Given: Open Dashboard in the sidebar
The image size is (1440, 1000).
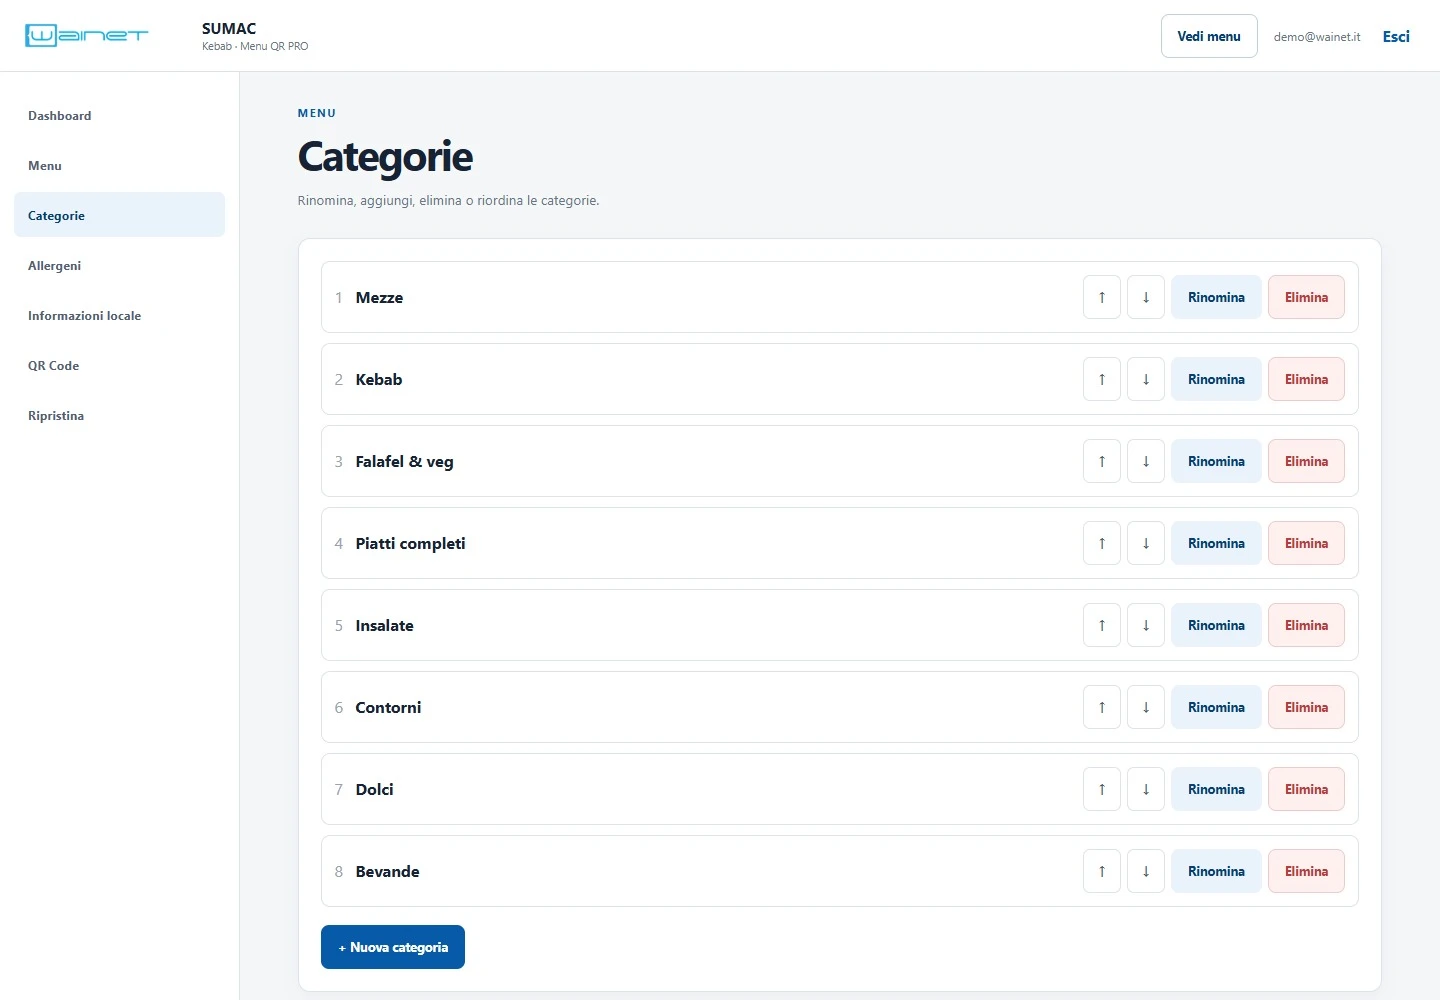Looking at the screenshot, I should tap(119, 115).
